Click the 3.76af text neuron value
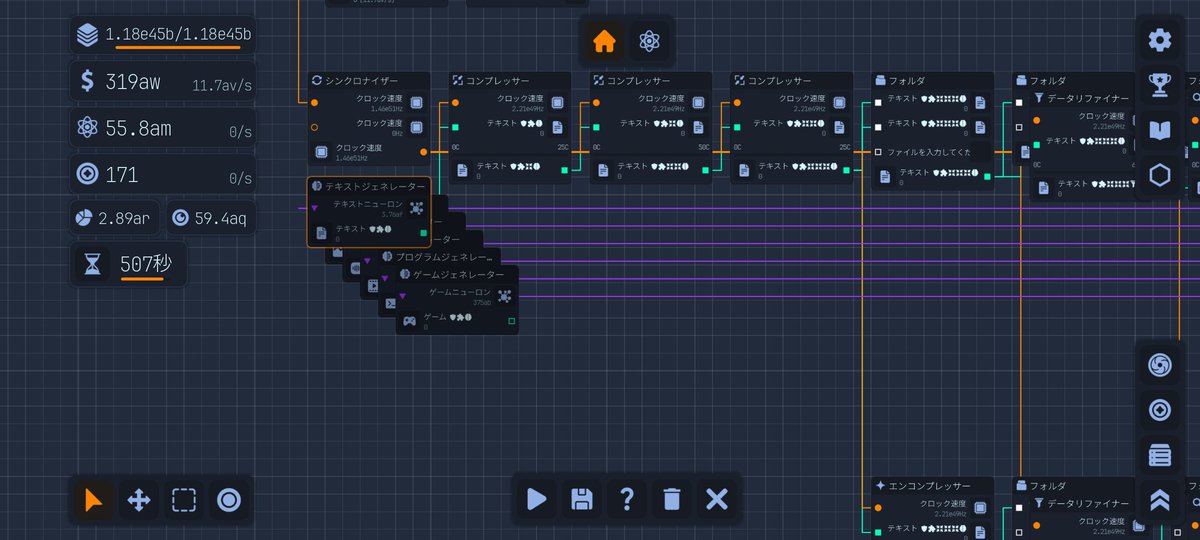This screenshot has width=1200, height=540. pyautogui.click(x=391, y=214)
